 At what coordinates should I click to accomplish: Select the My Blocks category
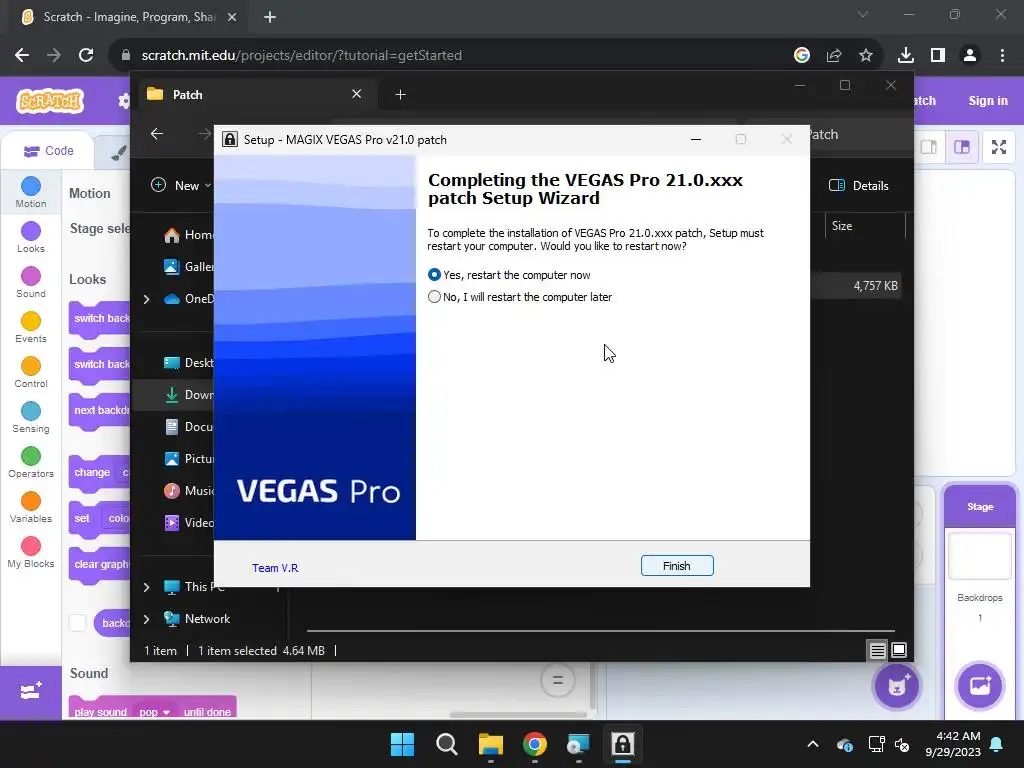[31, 553]
